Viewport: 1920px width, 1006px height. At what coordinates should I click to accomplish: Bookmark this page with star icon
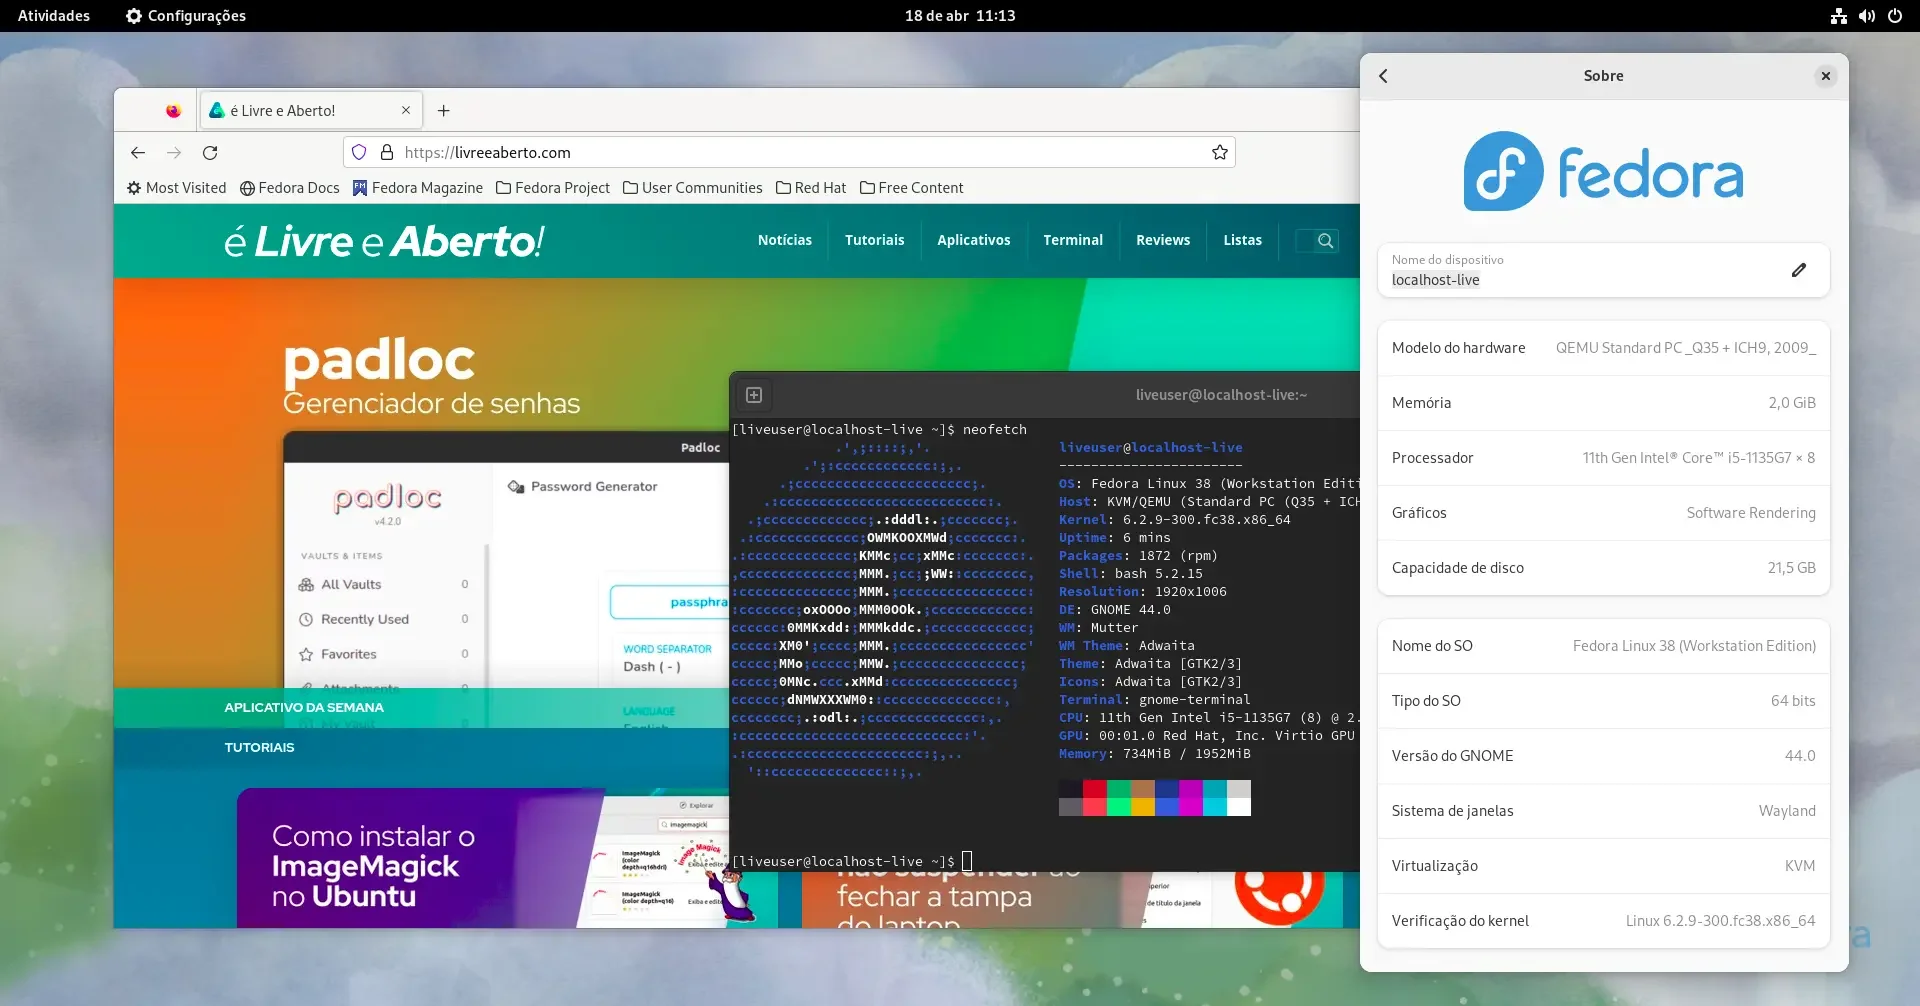click(x=1219, y=153)
